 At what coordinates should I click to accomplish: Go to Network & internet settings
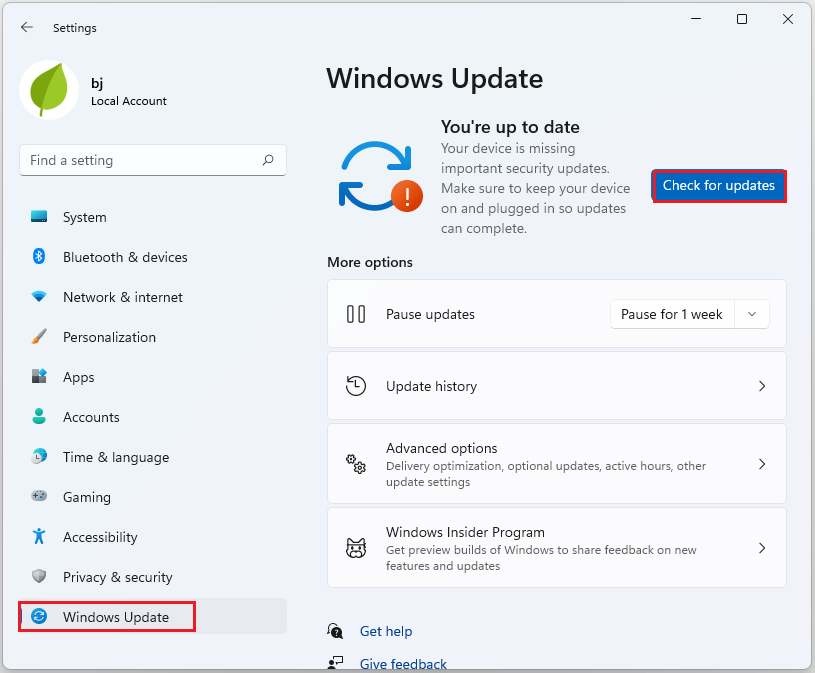click(153, 297)
